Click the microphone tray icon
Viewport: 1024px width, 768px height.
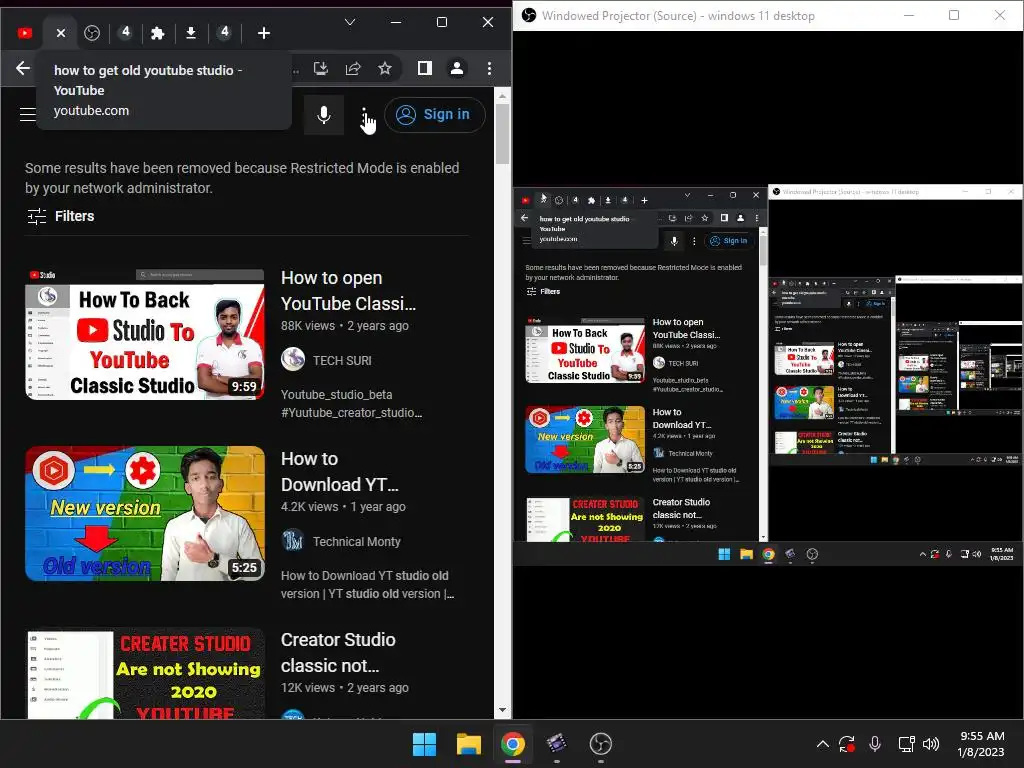coord(875,744)
